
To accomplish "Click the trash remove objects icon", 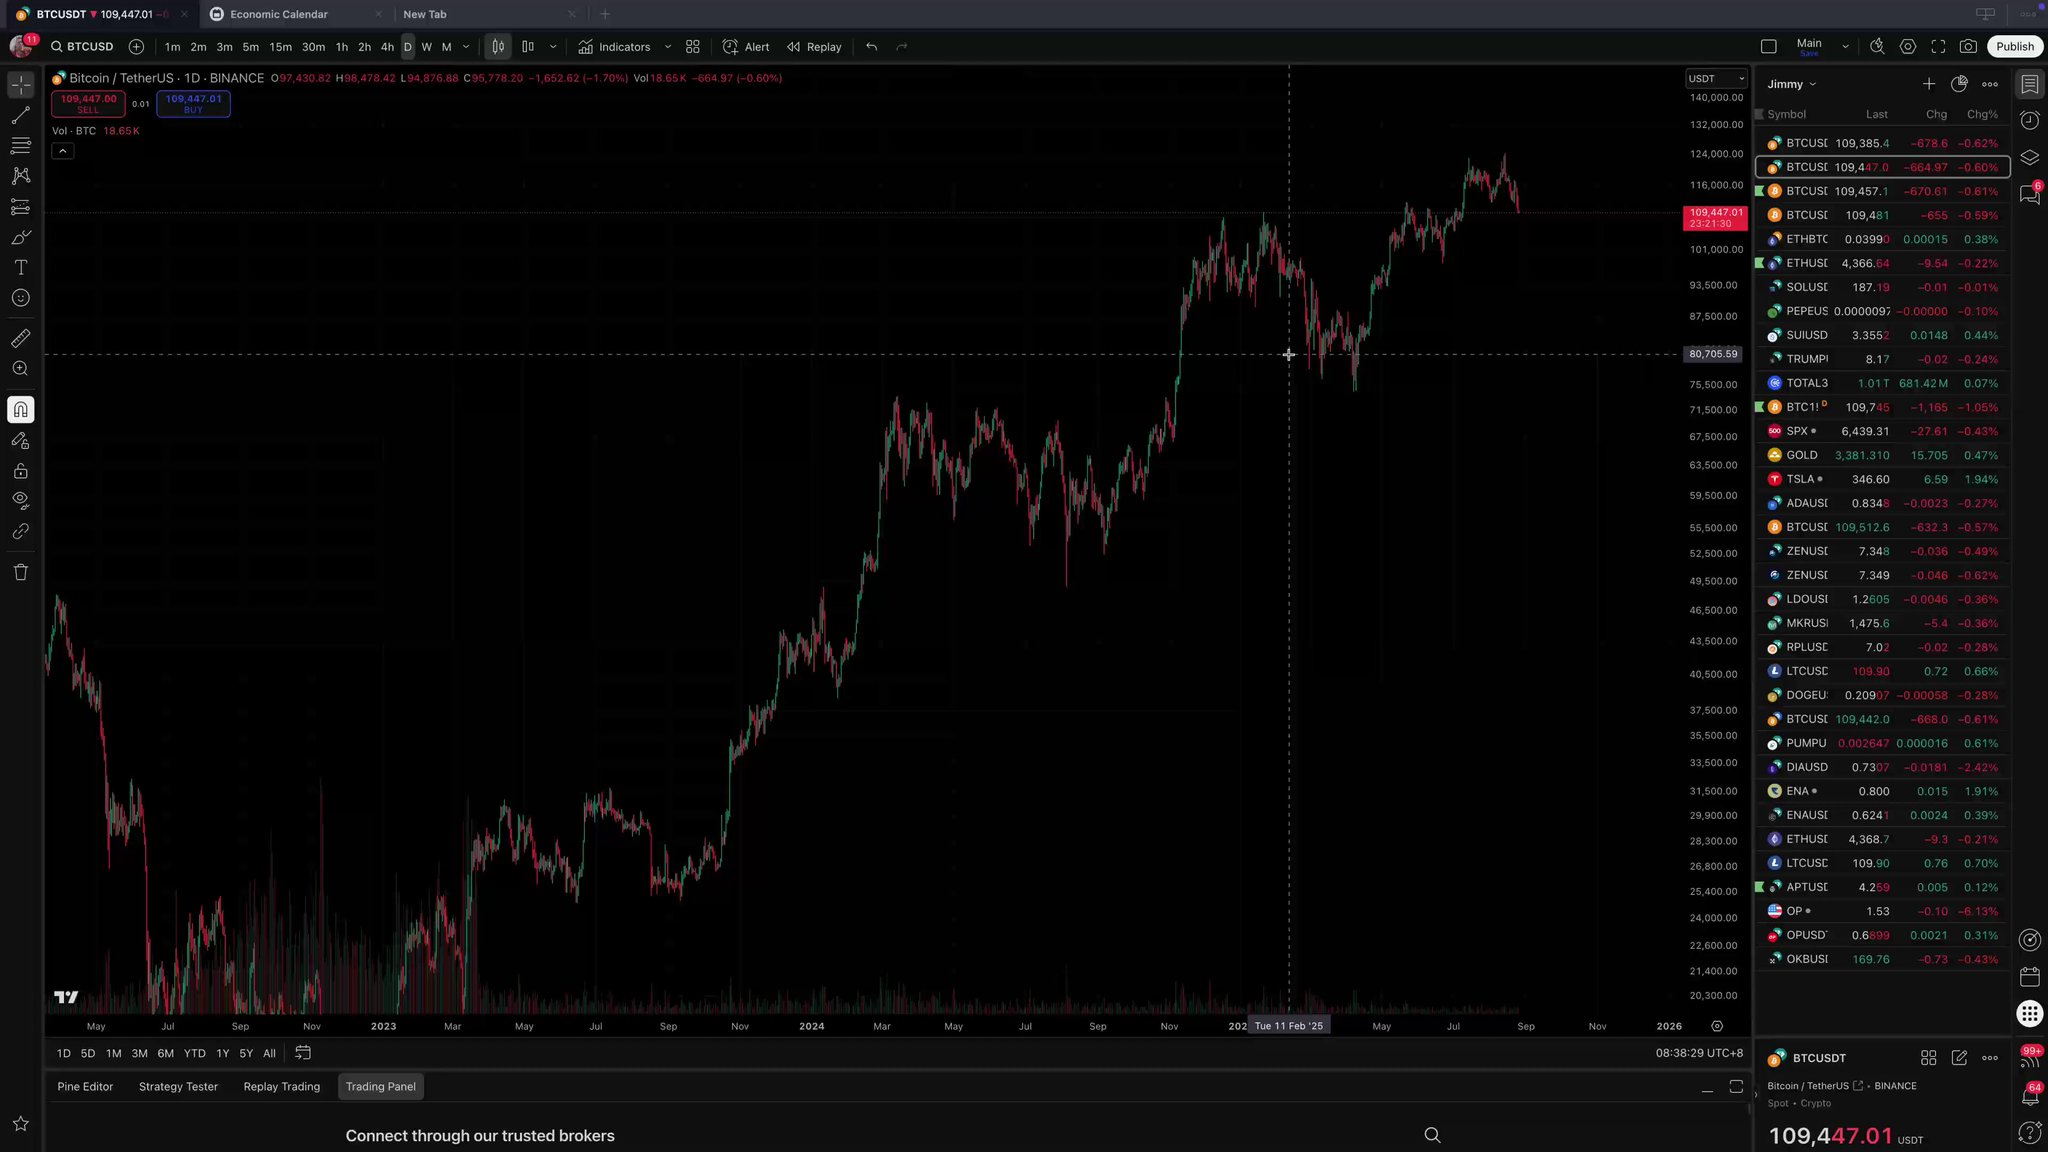I will pyautogui.click(x=21, y=572).
